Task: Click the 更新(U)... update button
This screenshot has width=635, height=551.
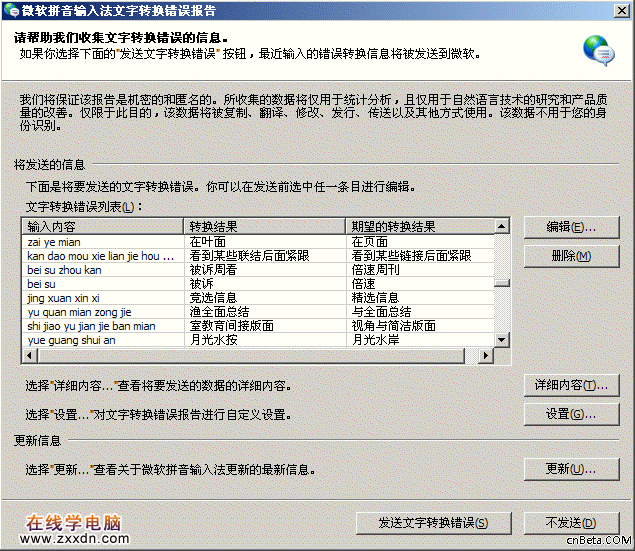Action: (x=571, y=469)
